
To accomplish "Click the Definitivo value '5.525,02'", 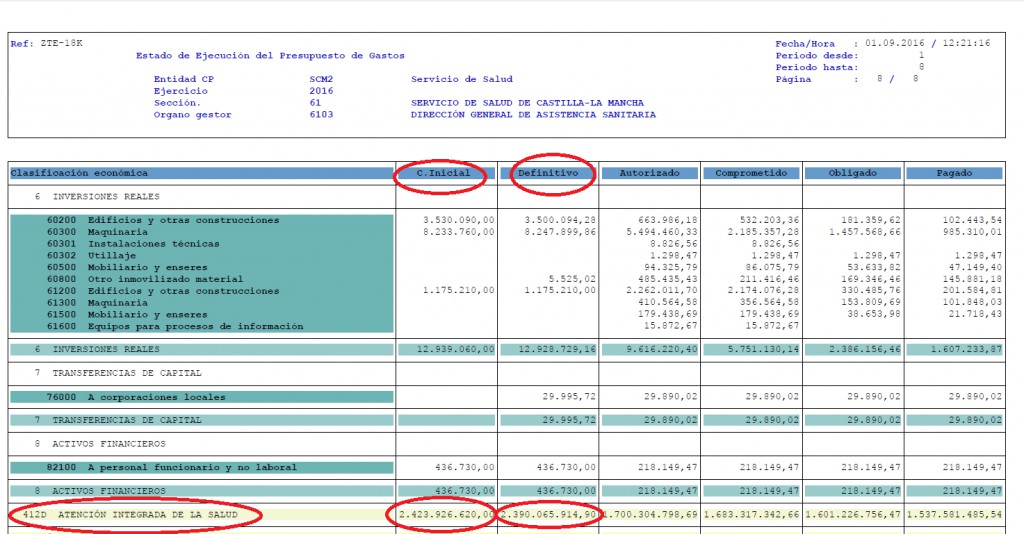I will 572,279.
